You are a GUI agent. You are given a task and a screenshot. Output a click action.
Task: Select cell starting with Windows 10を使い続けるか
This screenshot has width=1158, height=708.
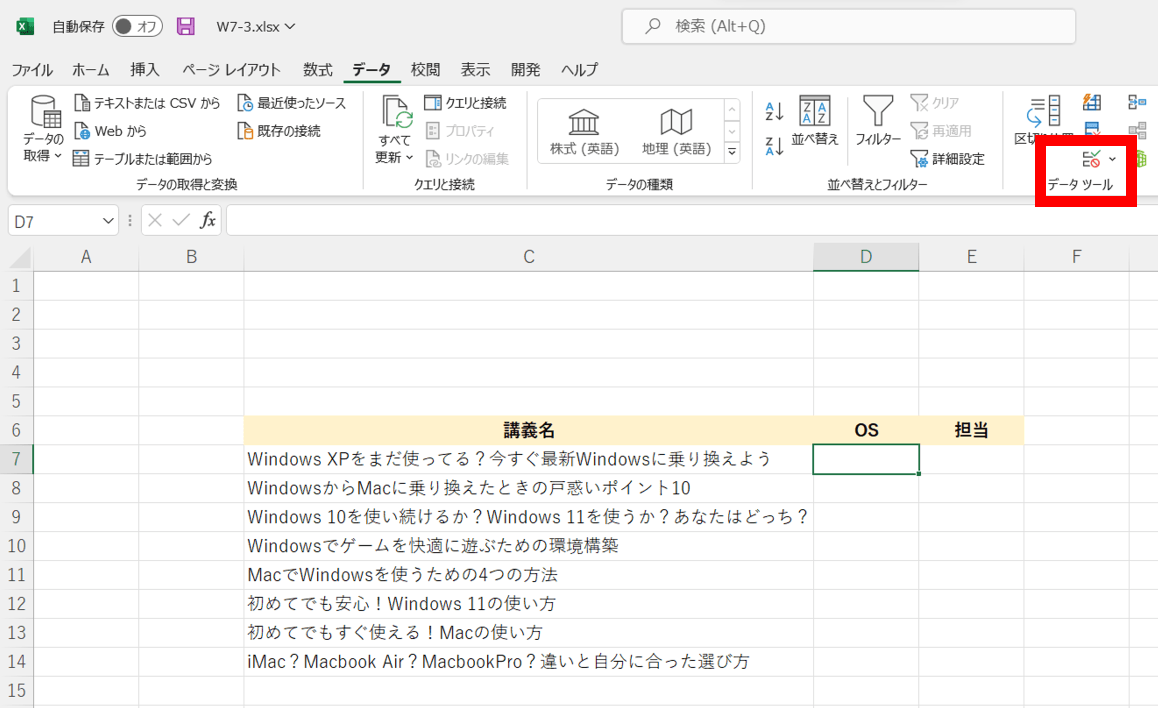click(529, 517)
